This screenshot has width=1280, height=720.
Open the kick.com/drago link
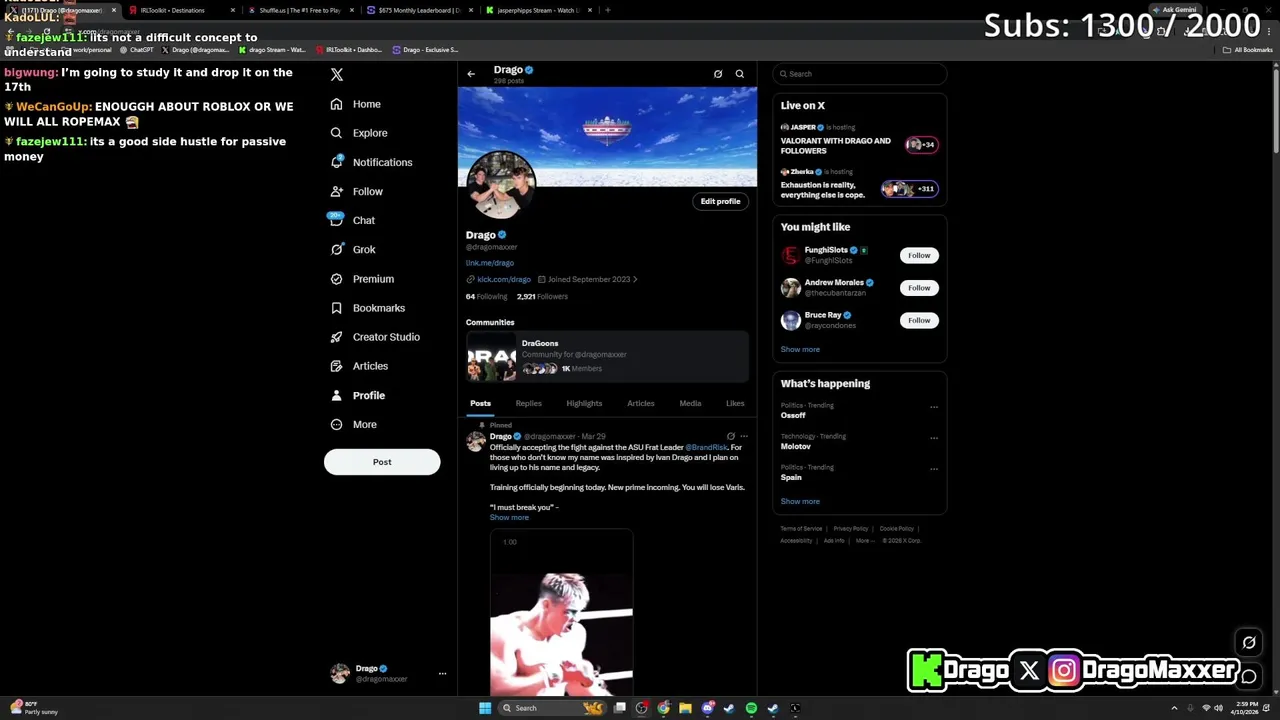pyautogui.click(x=503, y=280)
